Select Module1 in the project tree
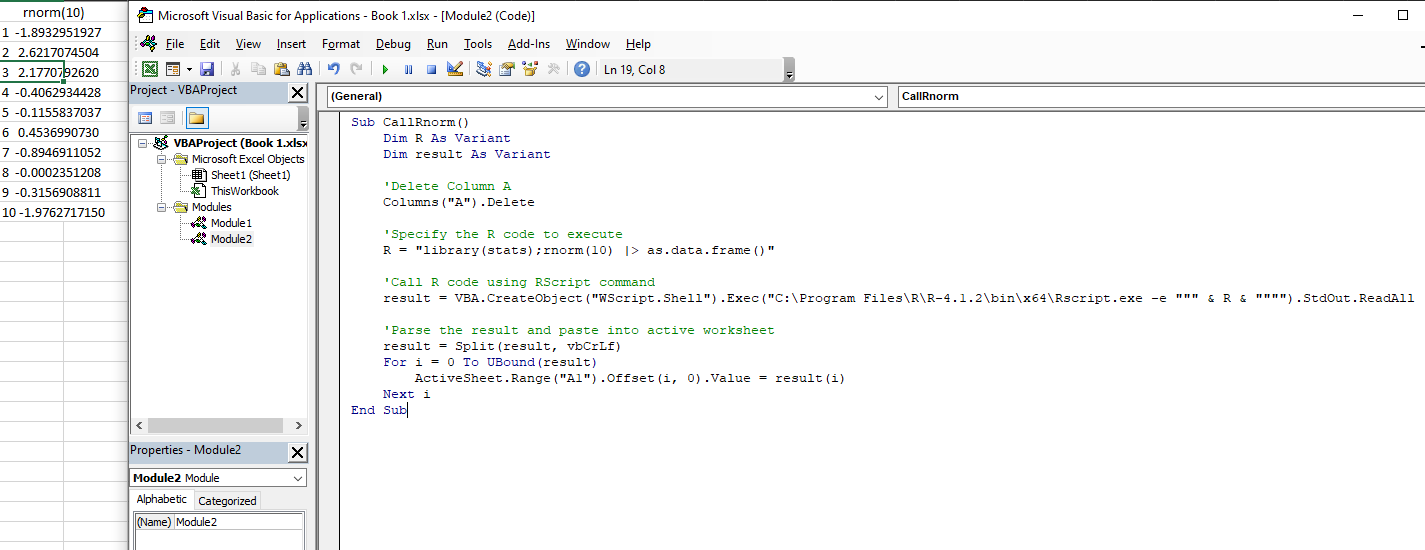This screenshot has width=1425, height=550. coord(231,223)
